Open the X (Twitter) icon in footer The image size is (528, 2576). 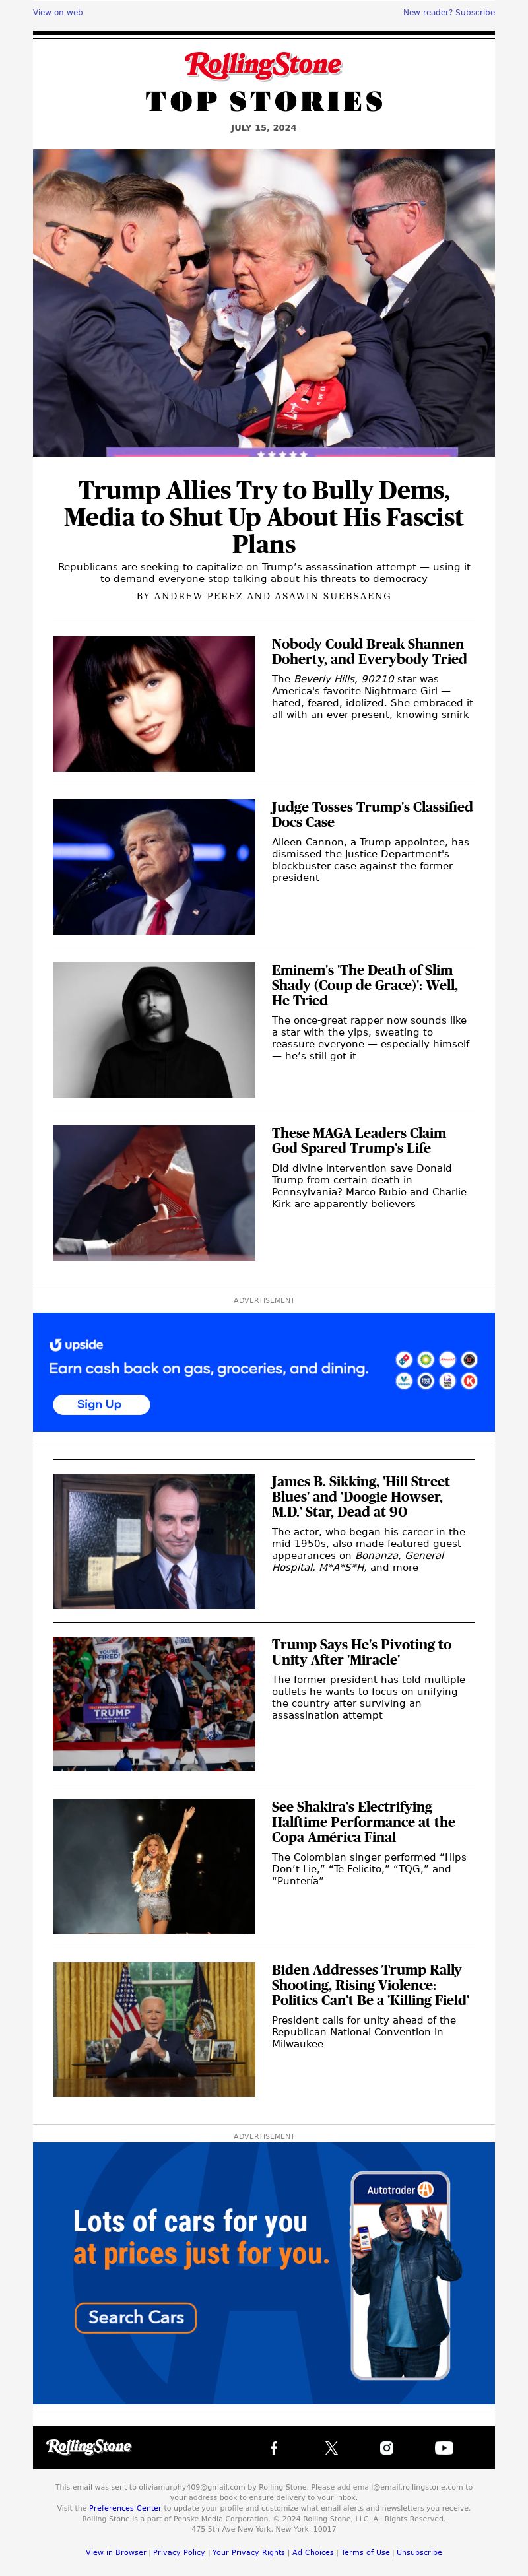pyautogui.click(x=331, y=2447)
